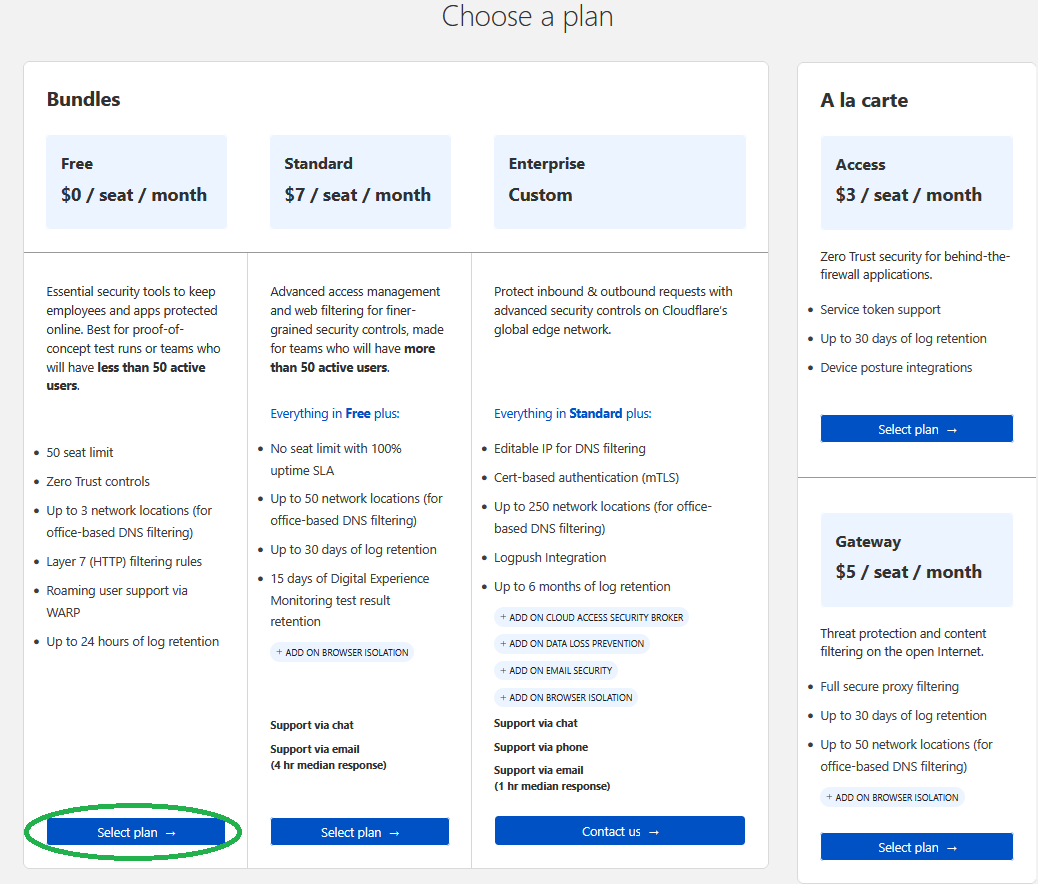1038x884 pixels.
Task: Select the Access a la carte plan
Action: pos(916,429)
